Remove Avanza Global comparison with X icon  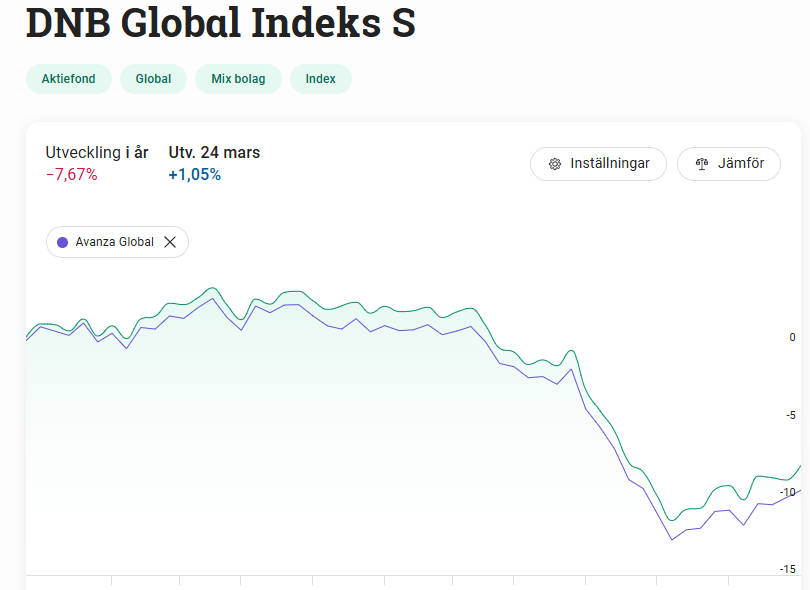click(170, 242)
